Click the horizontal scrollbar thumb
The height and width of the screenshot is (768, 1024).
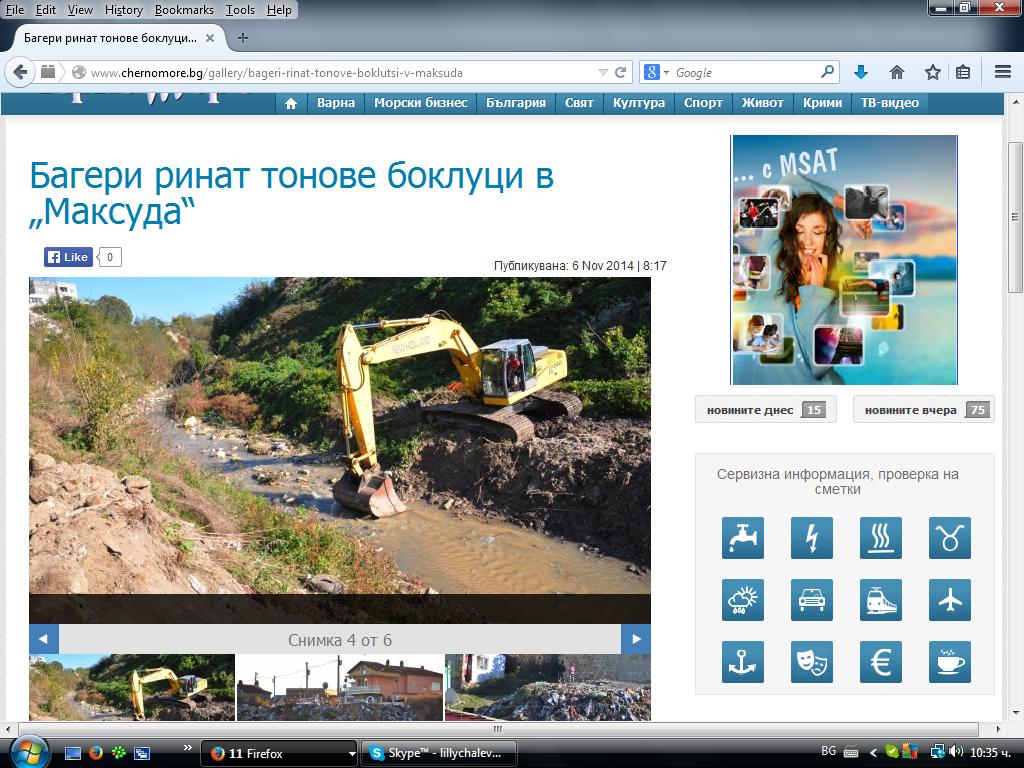tap(498, 729)
